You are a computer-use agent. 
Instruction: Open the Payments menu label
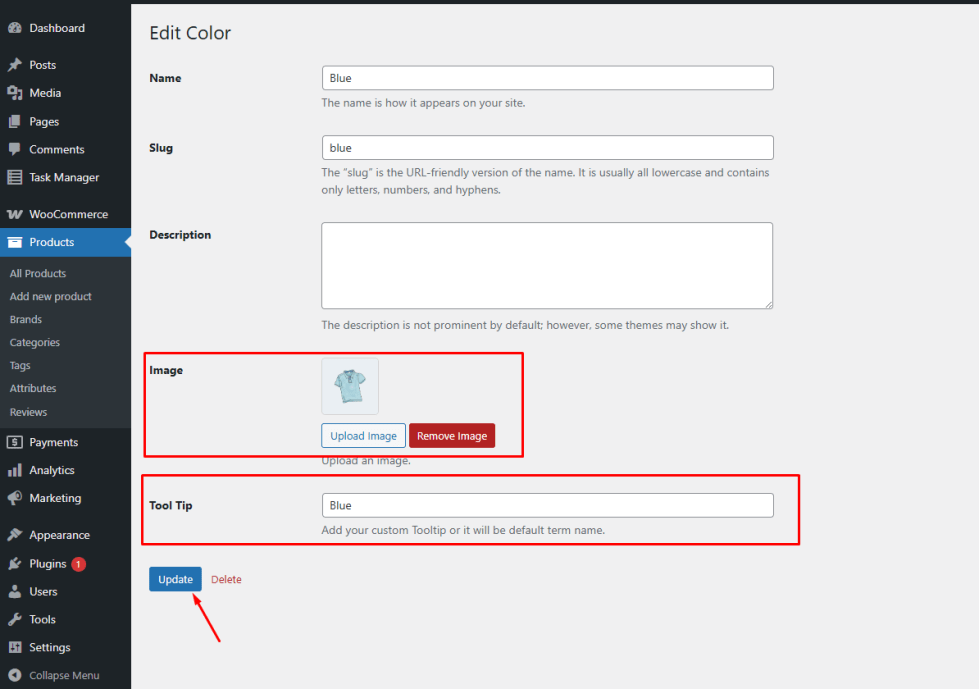coord(54,442)
